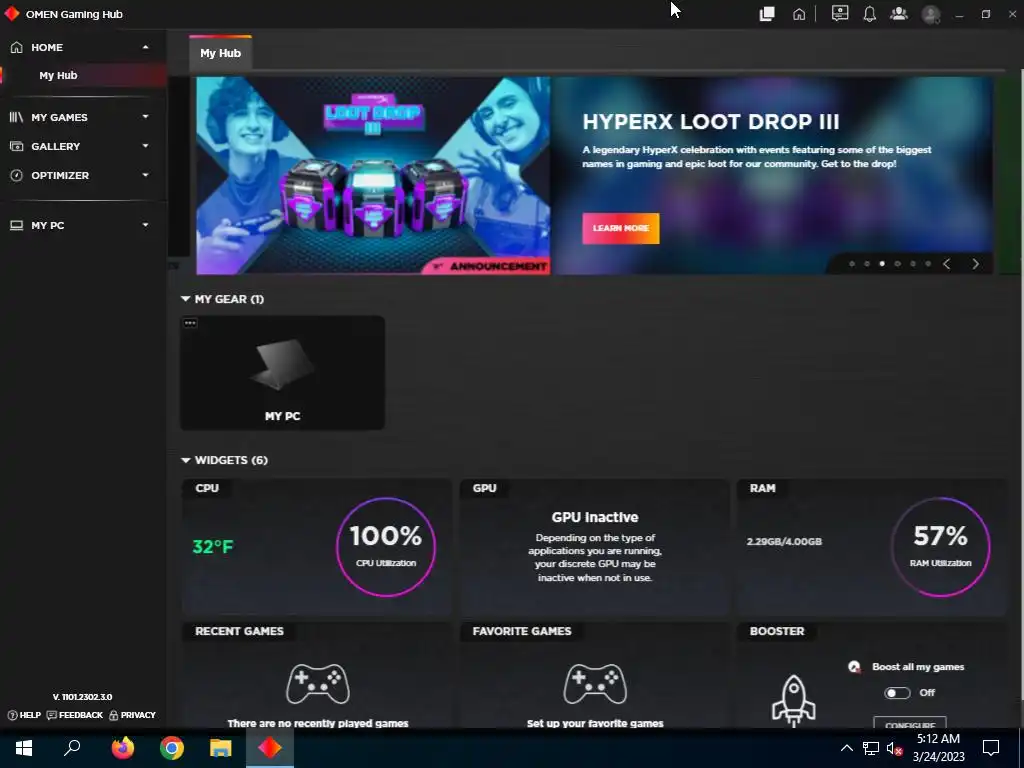Expand the OPTIMIZER dropdown arrow
This screenshot has height=768, width=1024.
point(145,175)
